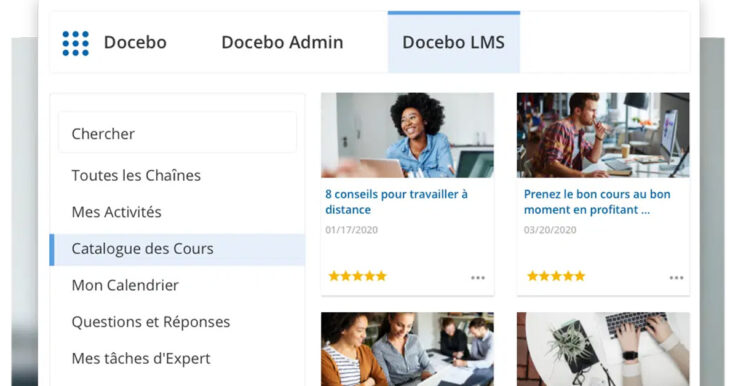Open thumbnail of smiling woman course
The width and height of the screenshot is (738, 386).
(x=408, y=135)
